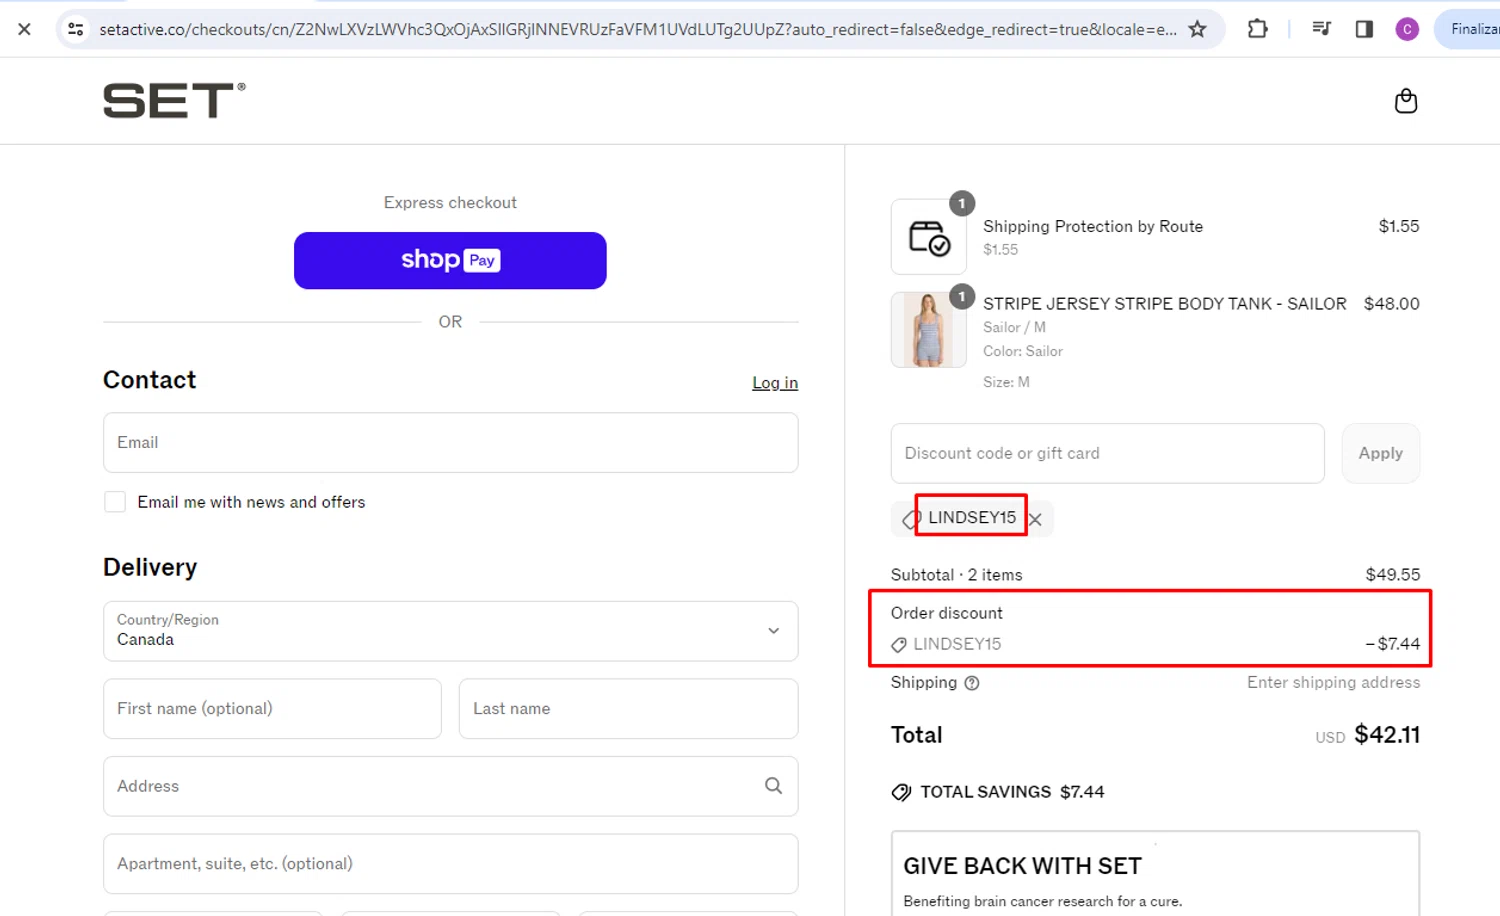This screenshot has width=1500, height=916.
Task: Click the Log in link
Action: (x=775, y=383)
